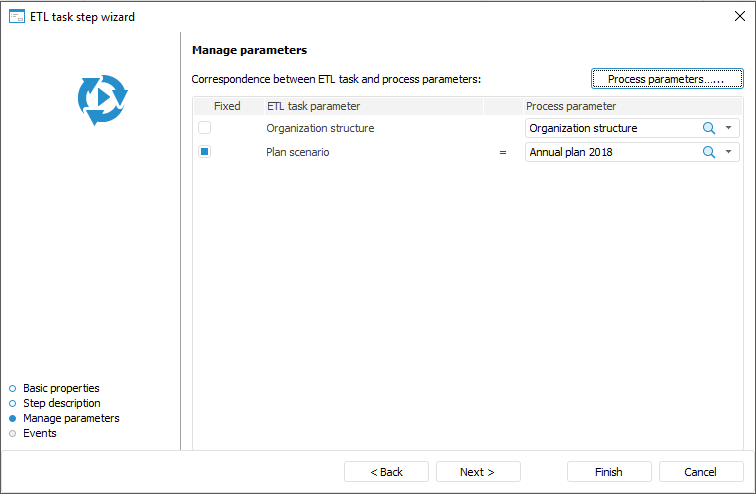Close the ETL task step wizard
Viewport: 756px width, 494px height.
(x=739, y=16)
